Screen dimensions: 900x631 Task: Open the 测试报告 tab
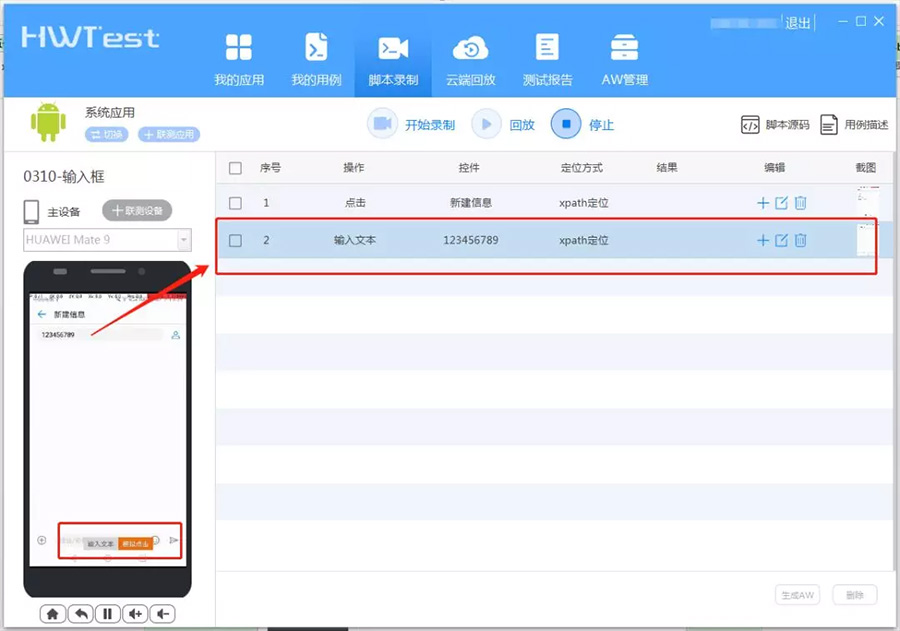coord(547,60)
